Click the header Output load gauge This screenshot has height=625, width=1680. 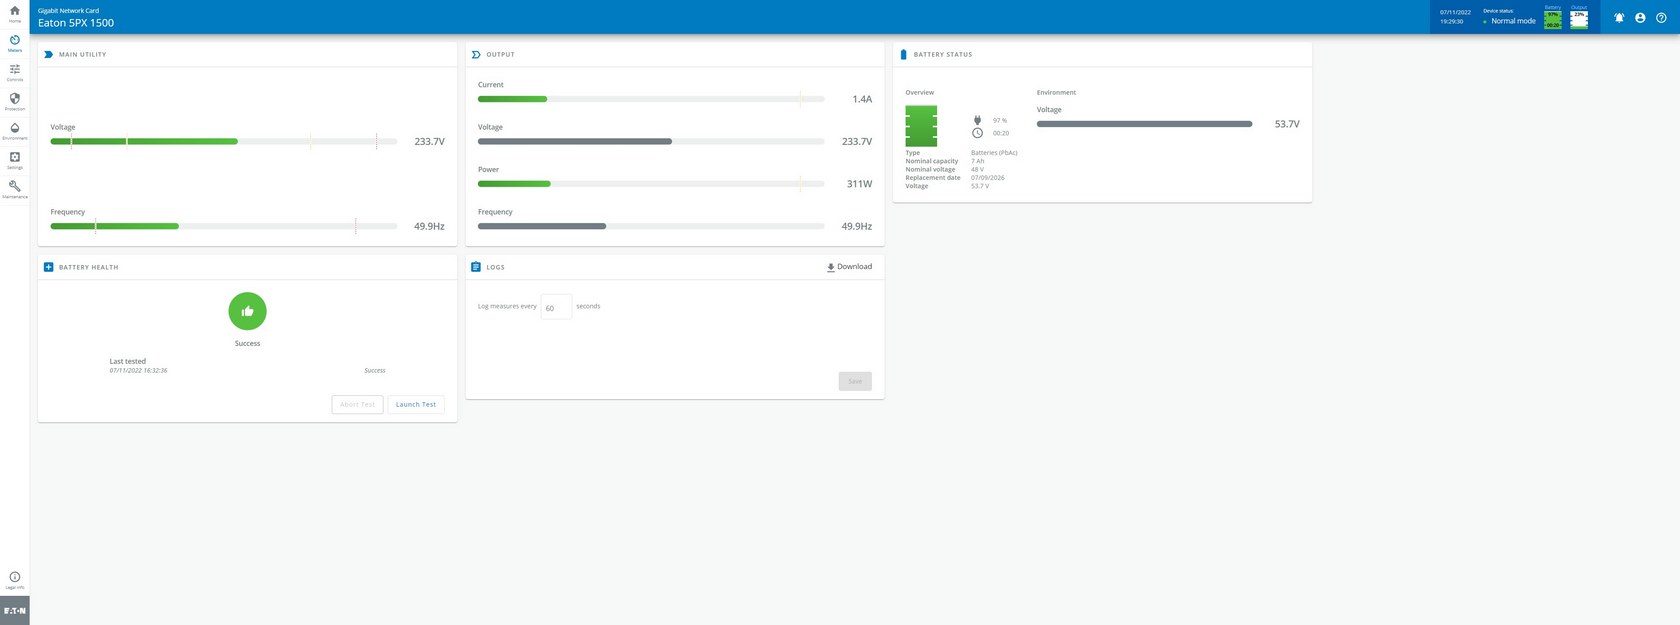tap(1579, 18)
